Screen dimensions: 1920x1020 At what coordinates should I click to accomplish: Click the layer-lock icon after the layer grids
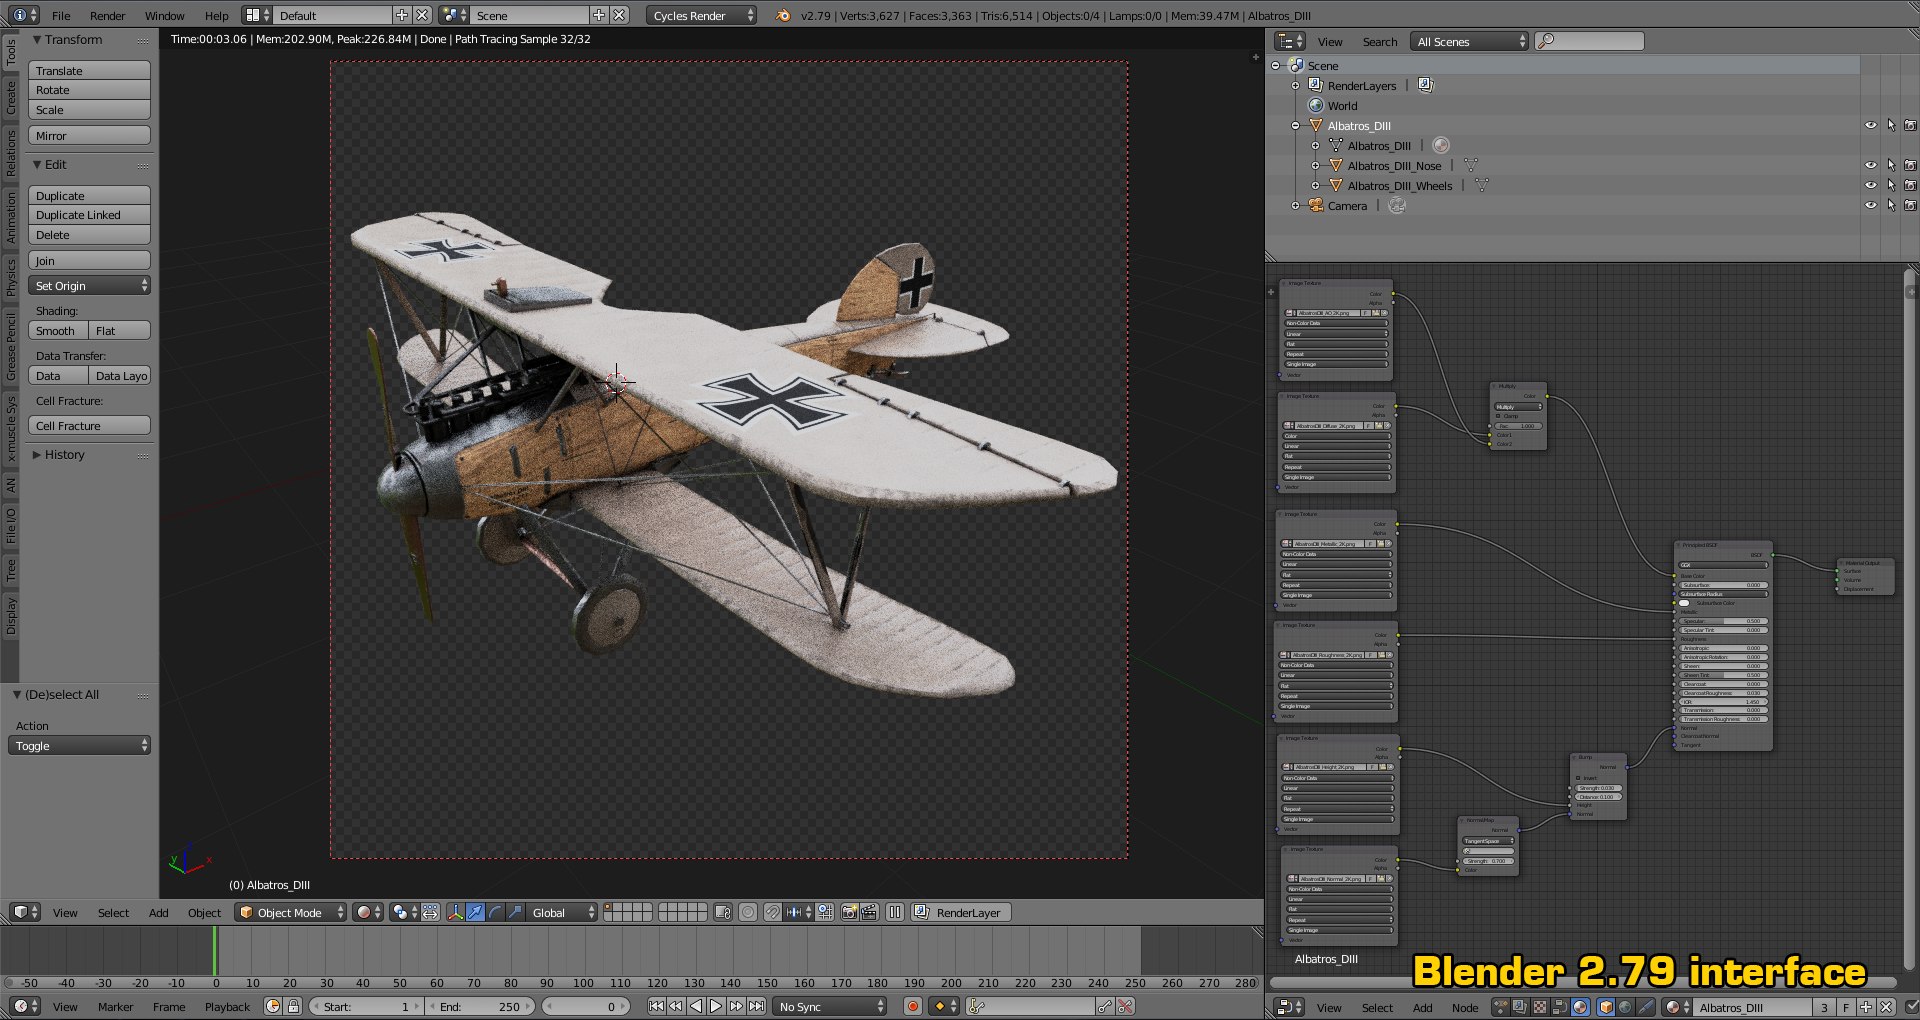(722, 912)
